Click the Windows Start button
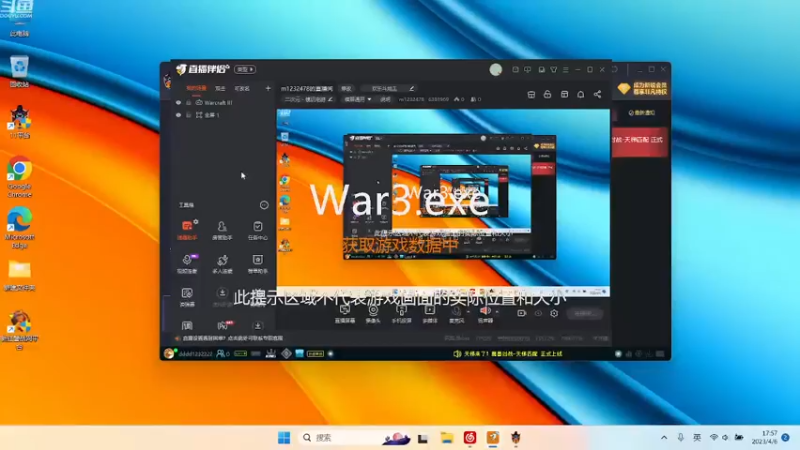The image size is (800, 450). pyautogui.click(x=284, y=438)
